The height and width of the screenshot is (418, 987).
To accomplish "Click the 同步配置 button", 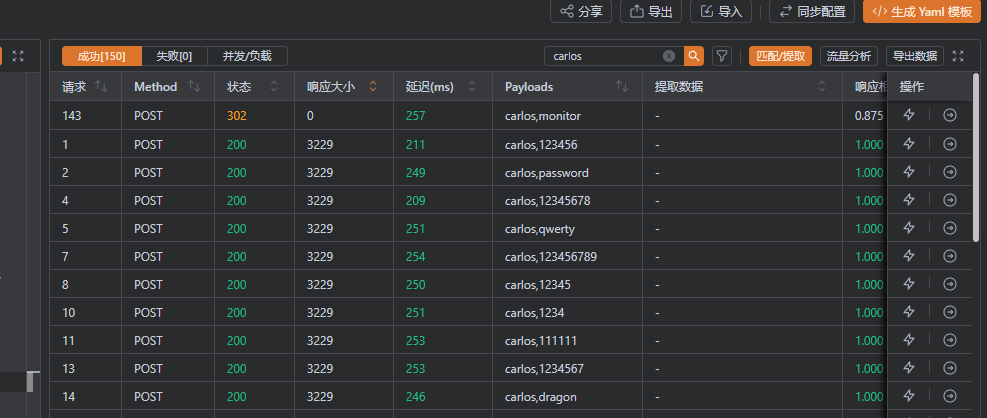I will pos(812,11).
